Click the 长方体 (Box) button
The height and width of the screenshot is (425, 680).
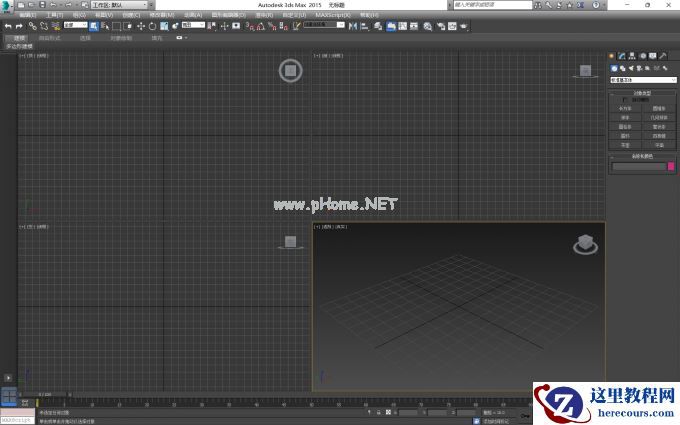pos(625,108)
